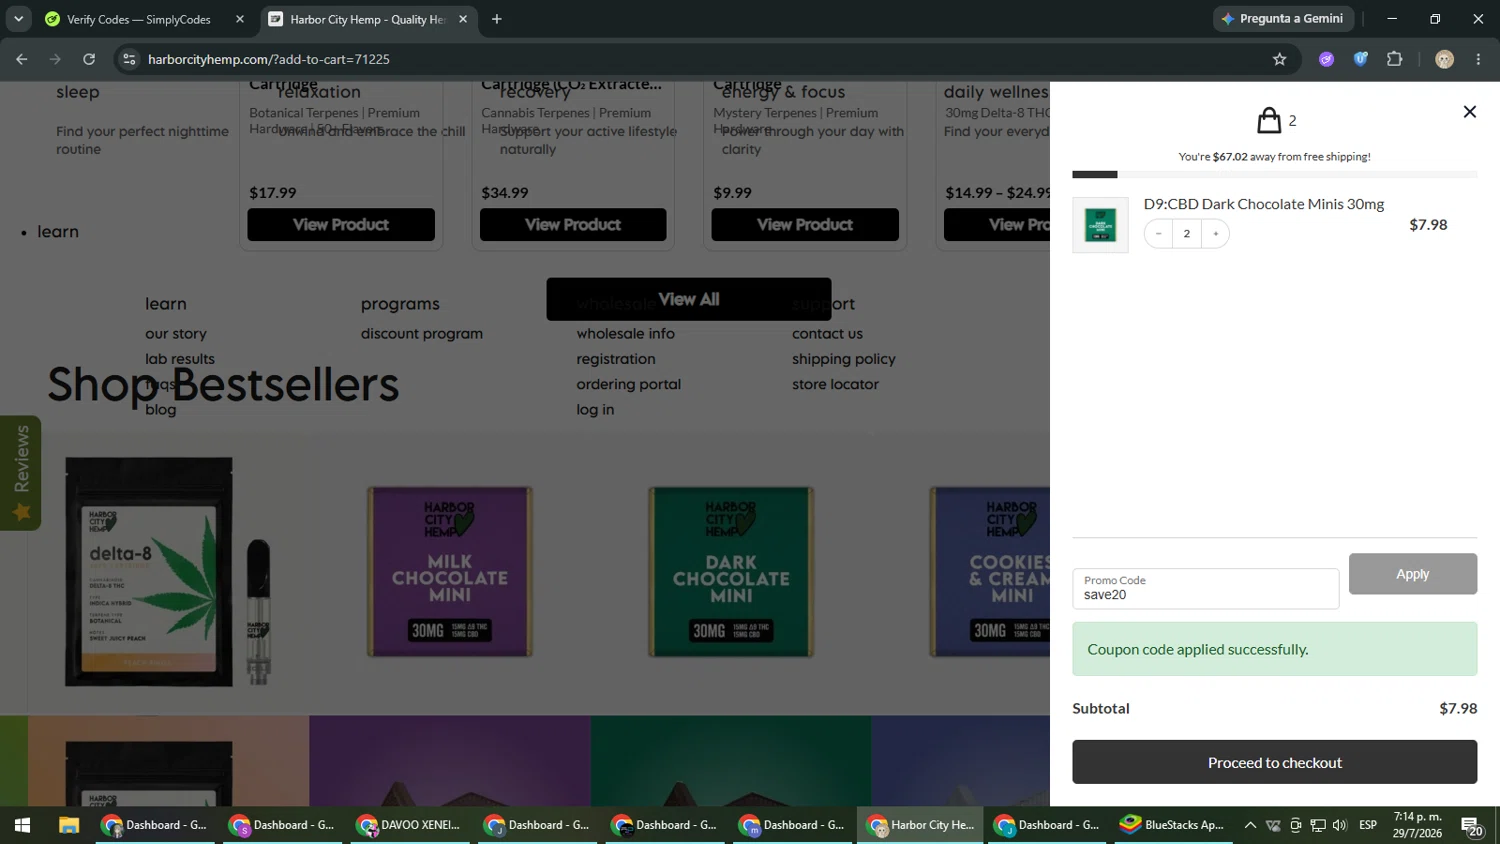The image size is (1500, 844).
Task: Click the address bar URL
Action: point(269,59)
